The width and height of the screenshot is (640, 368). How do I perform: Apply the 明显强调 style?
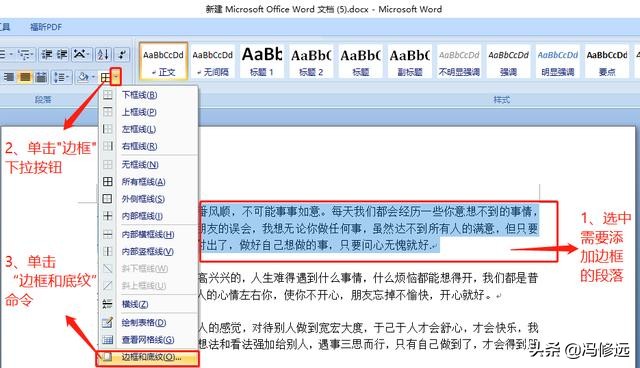[558, 61]
